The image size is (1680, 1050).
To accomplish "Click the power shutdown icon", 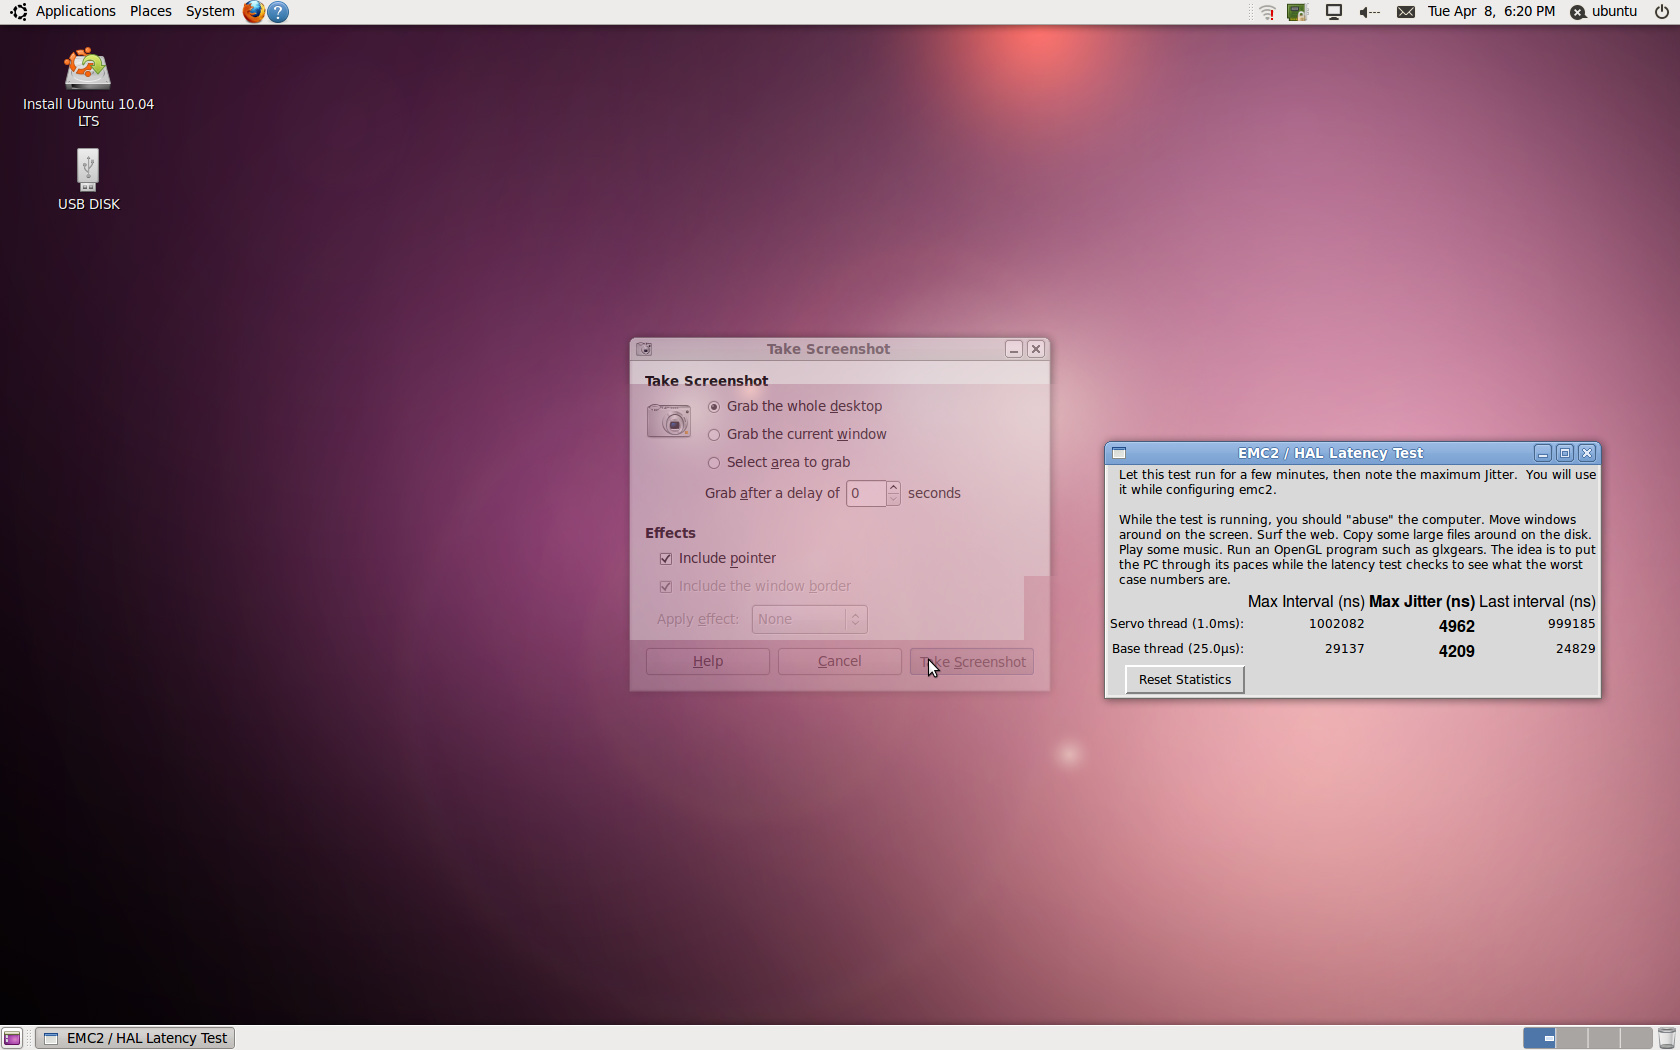I will point(1662,12).
